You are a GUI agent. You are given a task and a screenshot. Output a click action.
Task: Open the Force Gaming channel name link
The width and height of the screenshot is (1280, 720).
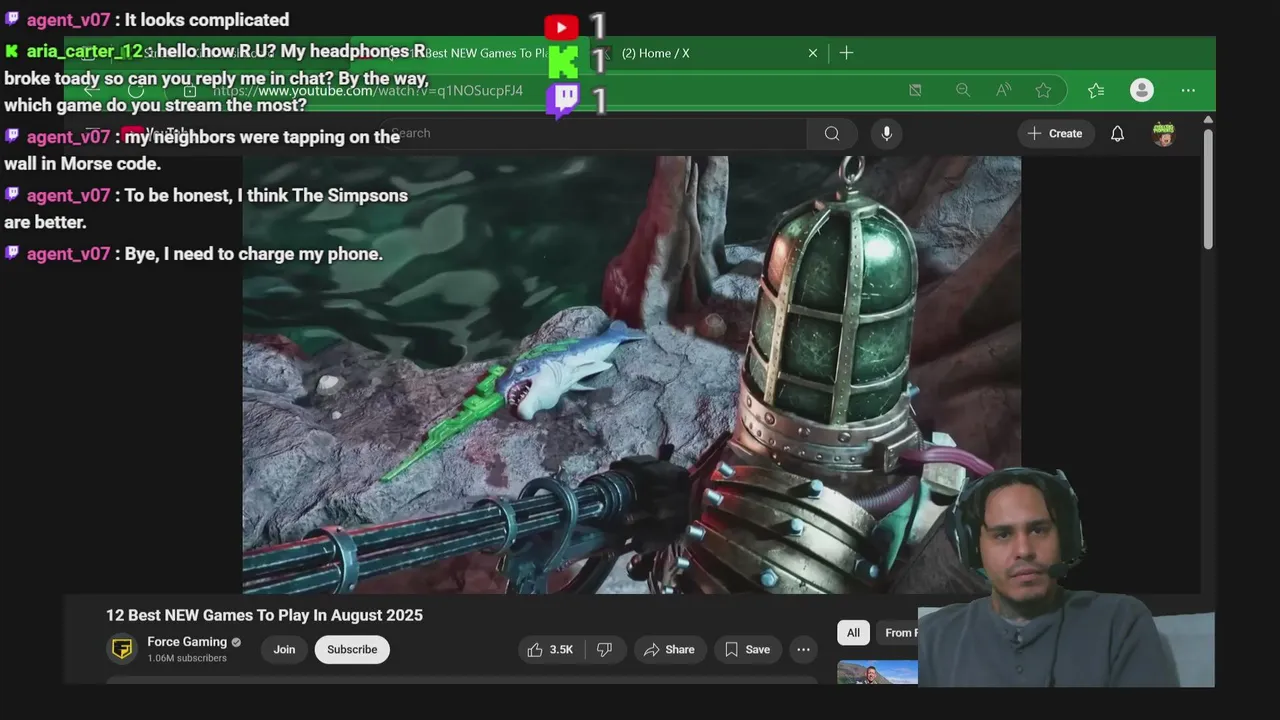[x=187, y=642]
